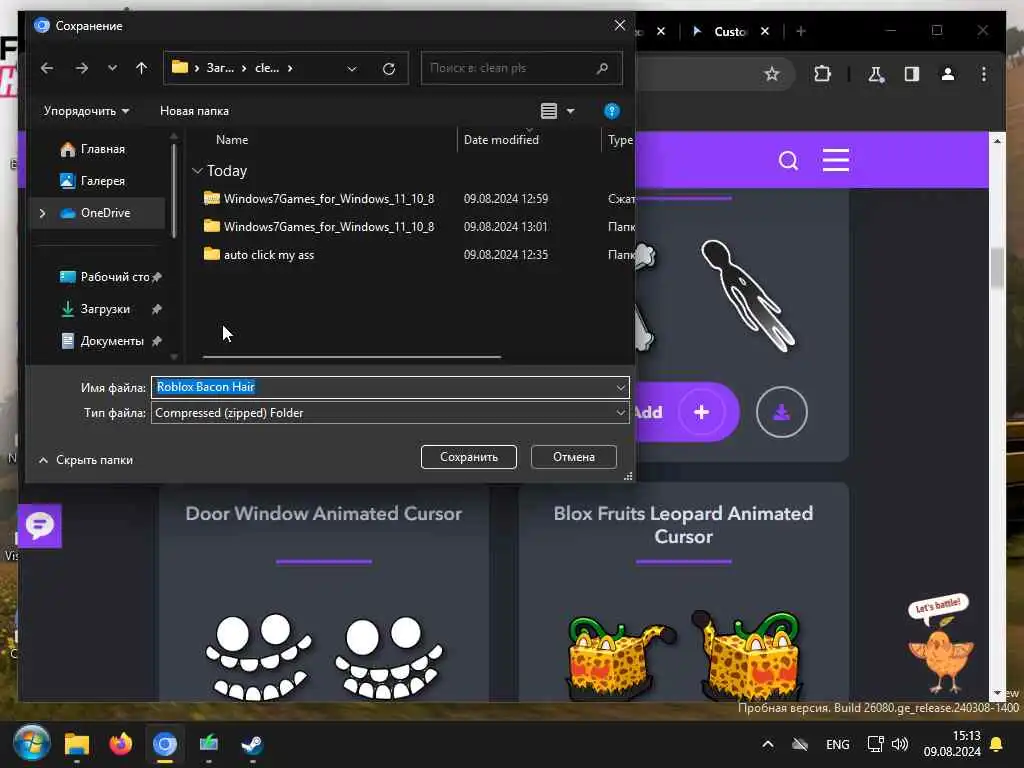Open Chrome Labs flask icon

pyautogui.click(x=876, y=74)
